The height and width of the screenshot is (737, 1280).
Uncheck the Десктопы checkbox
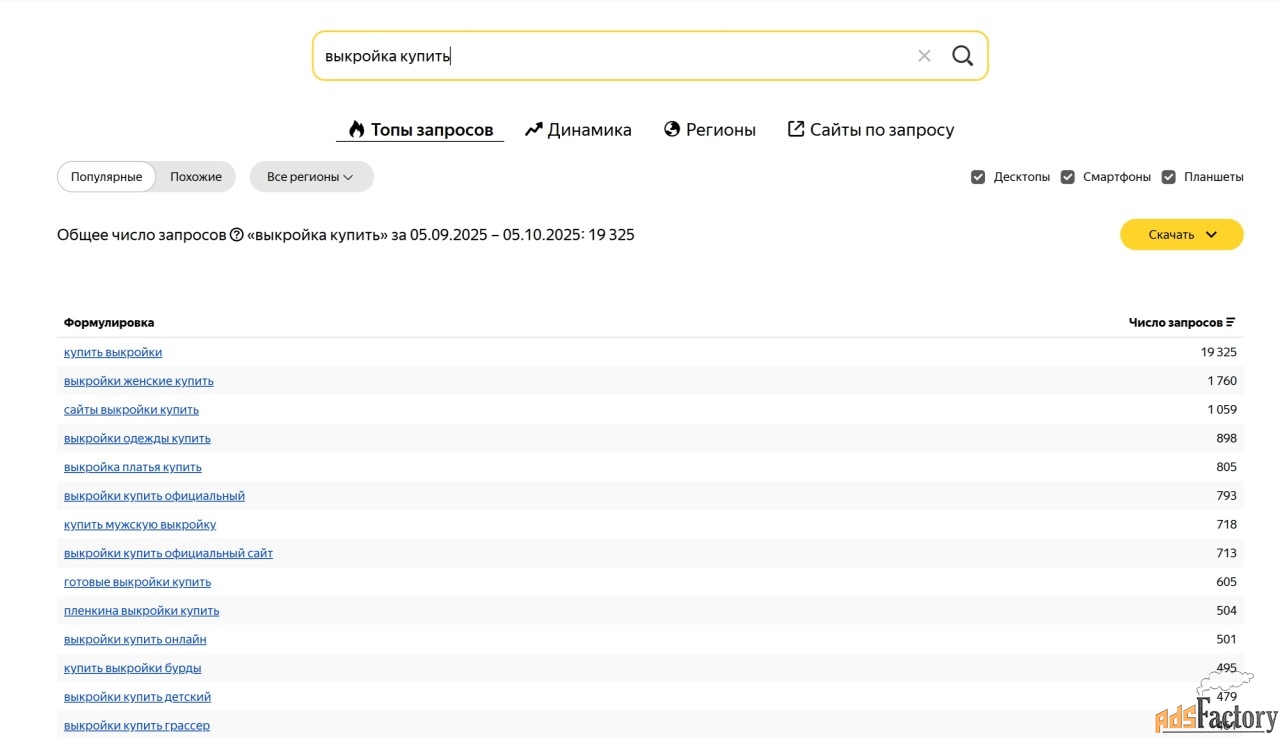[978, 177]
